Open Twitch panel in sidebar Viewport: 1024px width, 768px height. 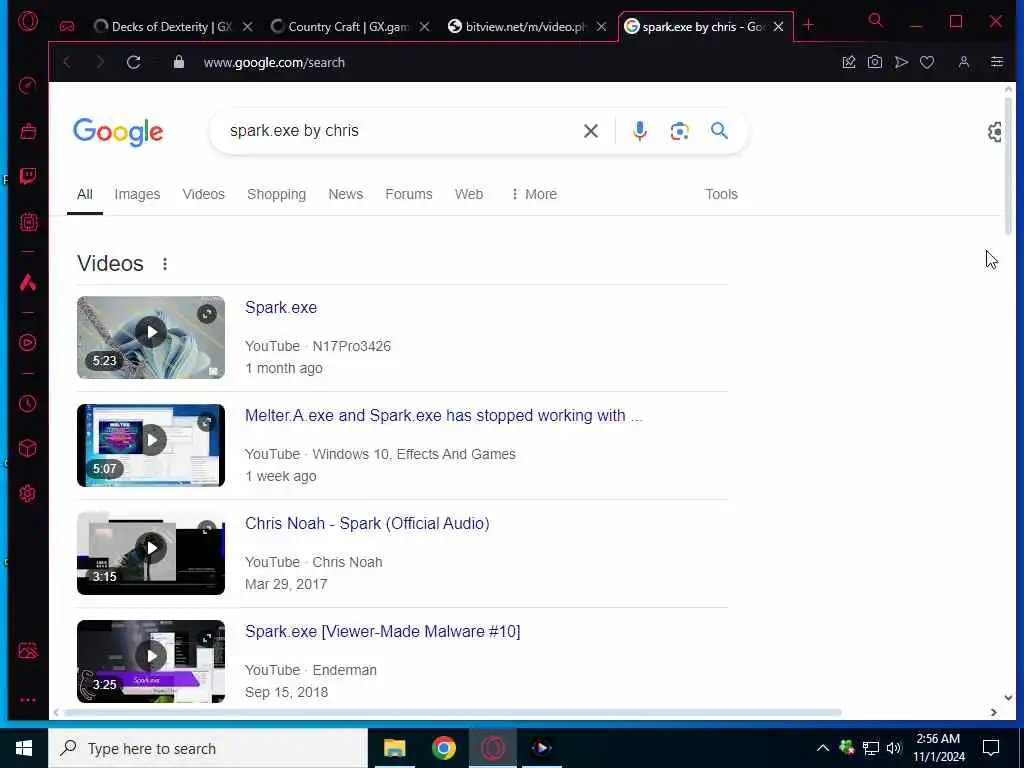pos(27,176)
